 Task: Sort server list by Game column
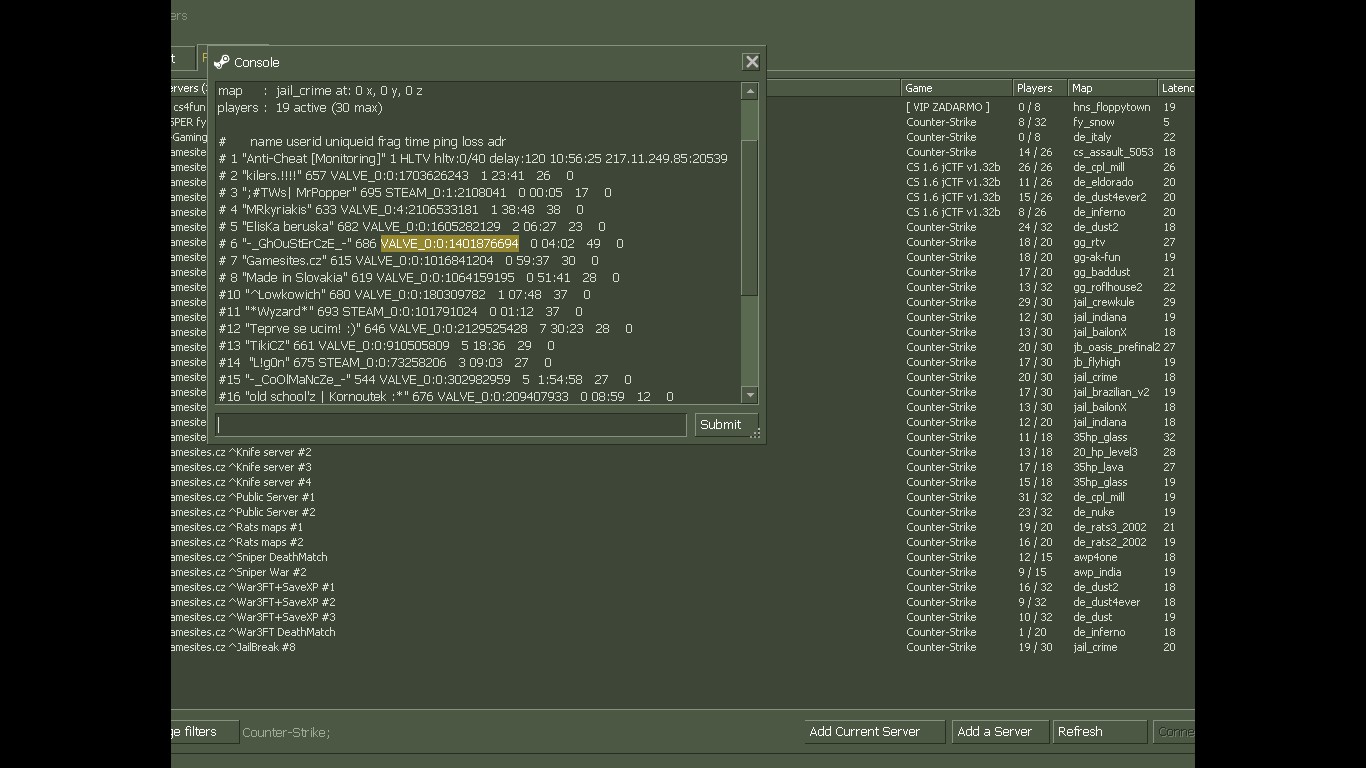956,88
